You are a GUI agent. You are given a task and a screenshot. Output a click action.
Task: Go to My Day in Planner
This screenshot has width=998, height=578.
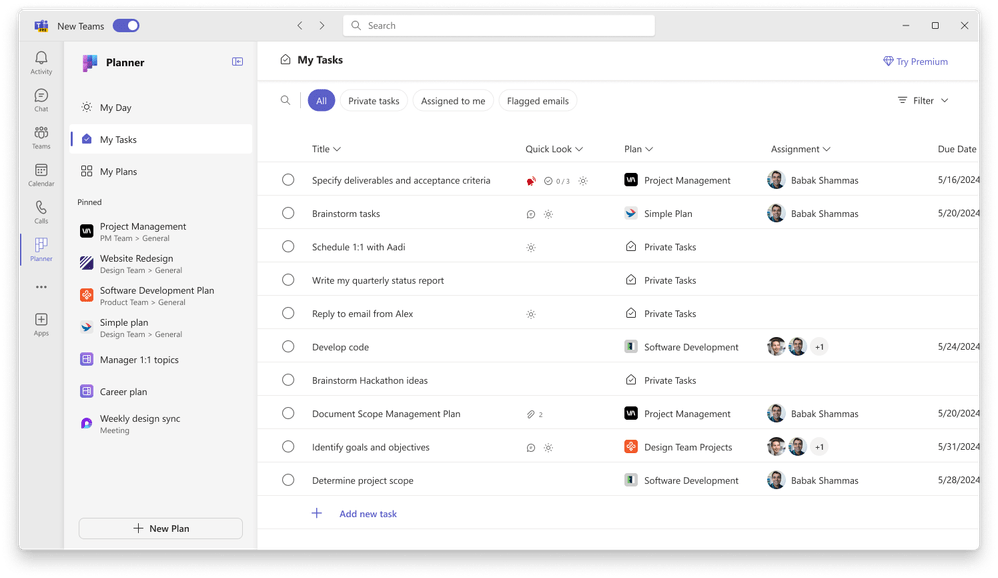(x=115, y=108)
